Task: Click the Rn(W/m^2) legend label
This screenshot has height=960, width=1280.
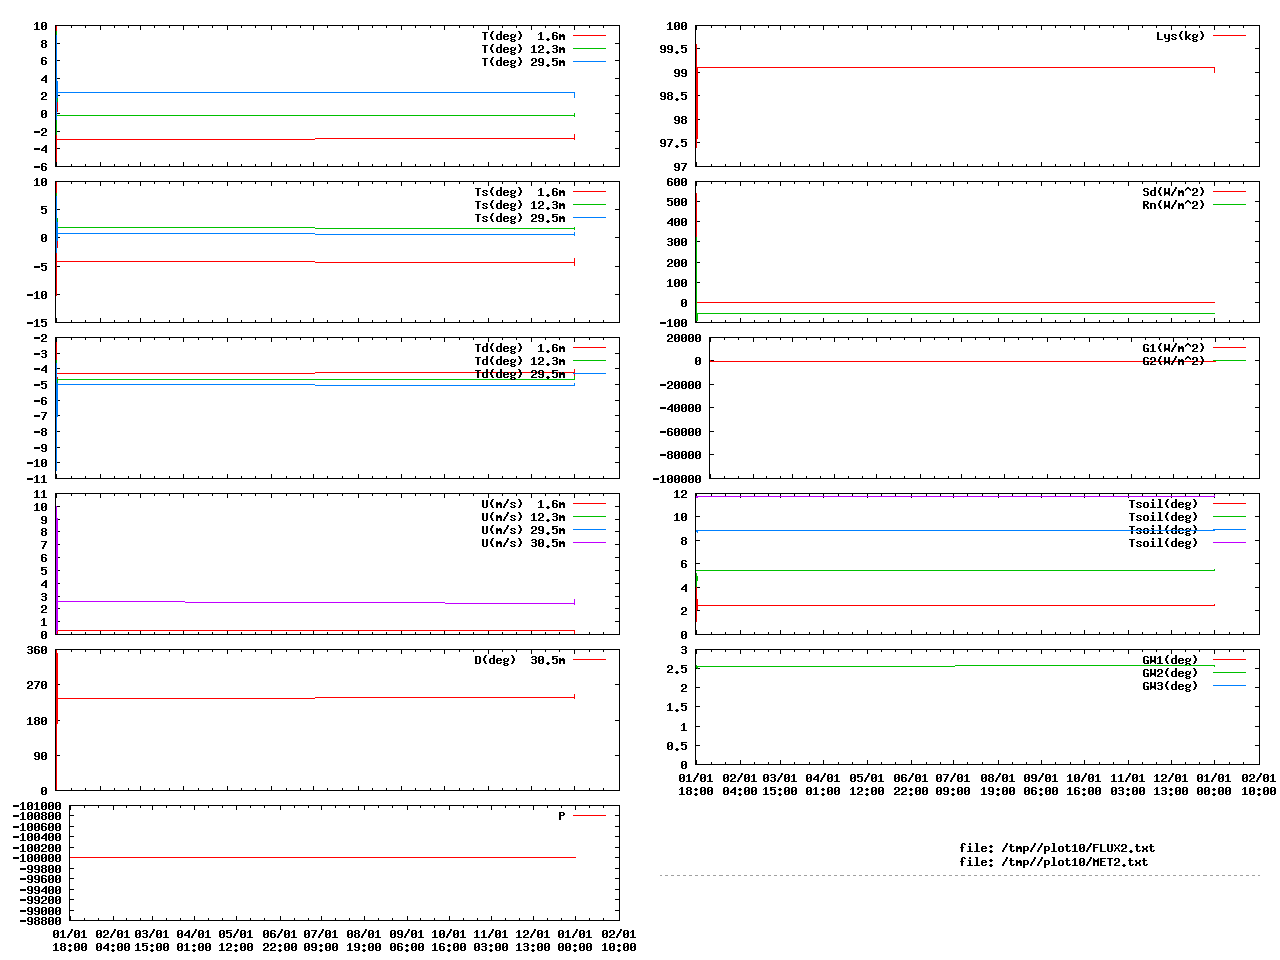Action: (x=1173, y=205)
